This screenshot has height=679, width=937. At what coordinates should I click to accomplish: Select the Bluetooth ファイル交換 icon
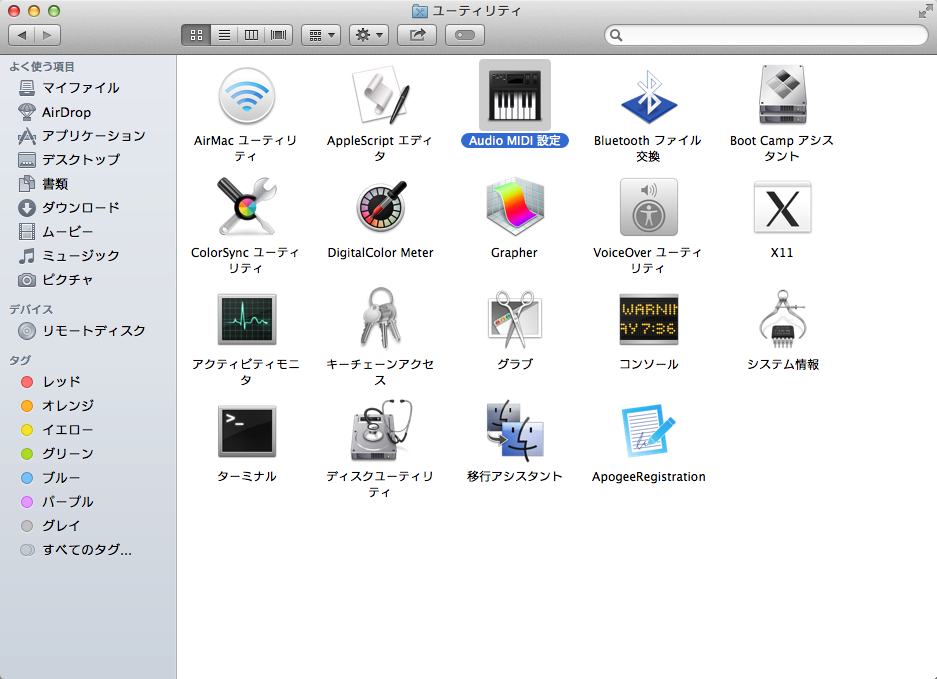[648, 96]
